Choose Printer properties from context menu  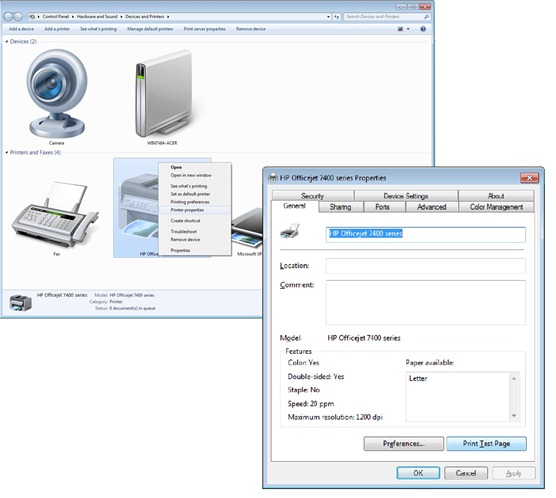(x=195, y=210)
